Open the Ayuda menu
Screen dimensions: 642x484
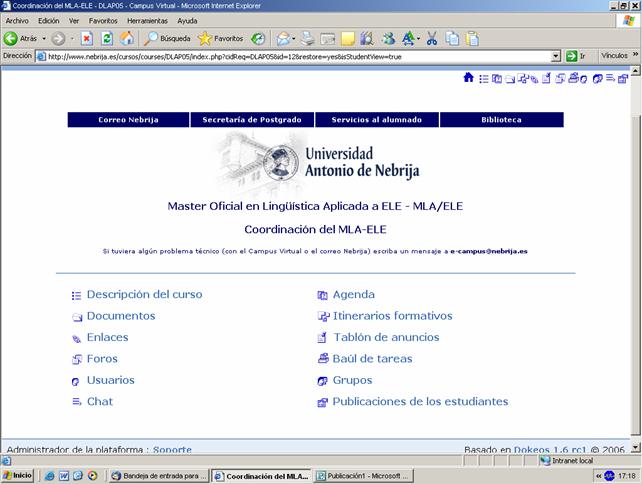coord(187,21)
